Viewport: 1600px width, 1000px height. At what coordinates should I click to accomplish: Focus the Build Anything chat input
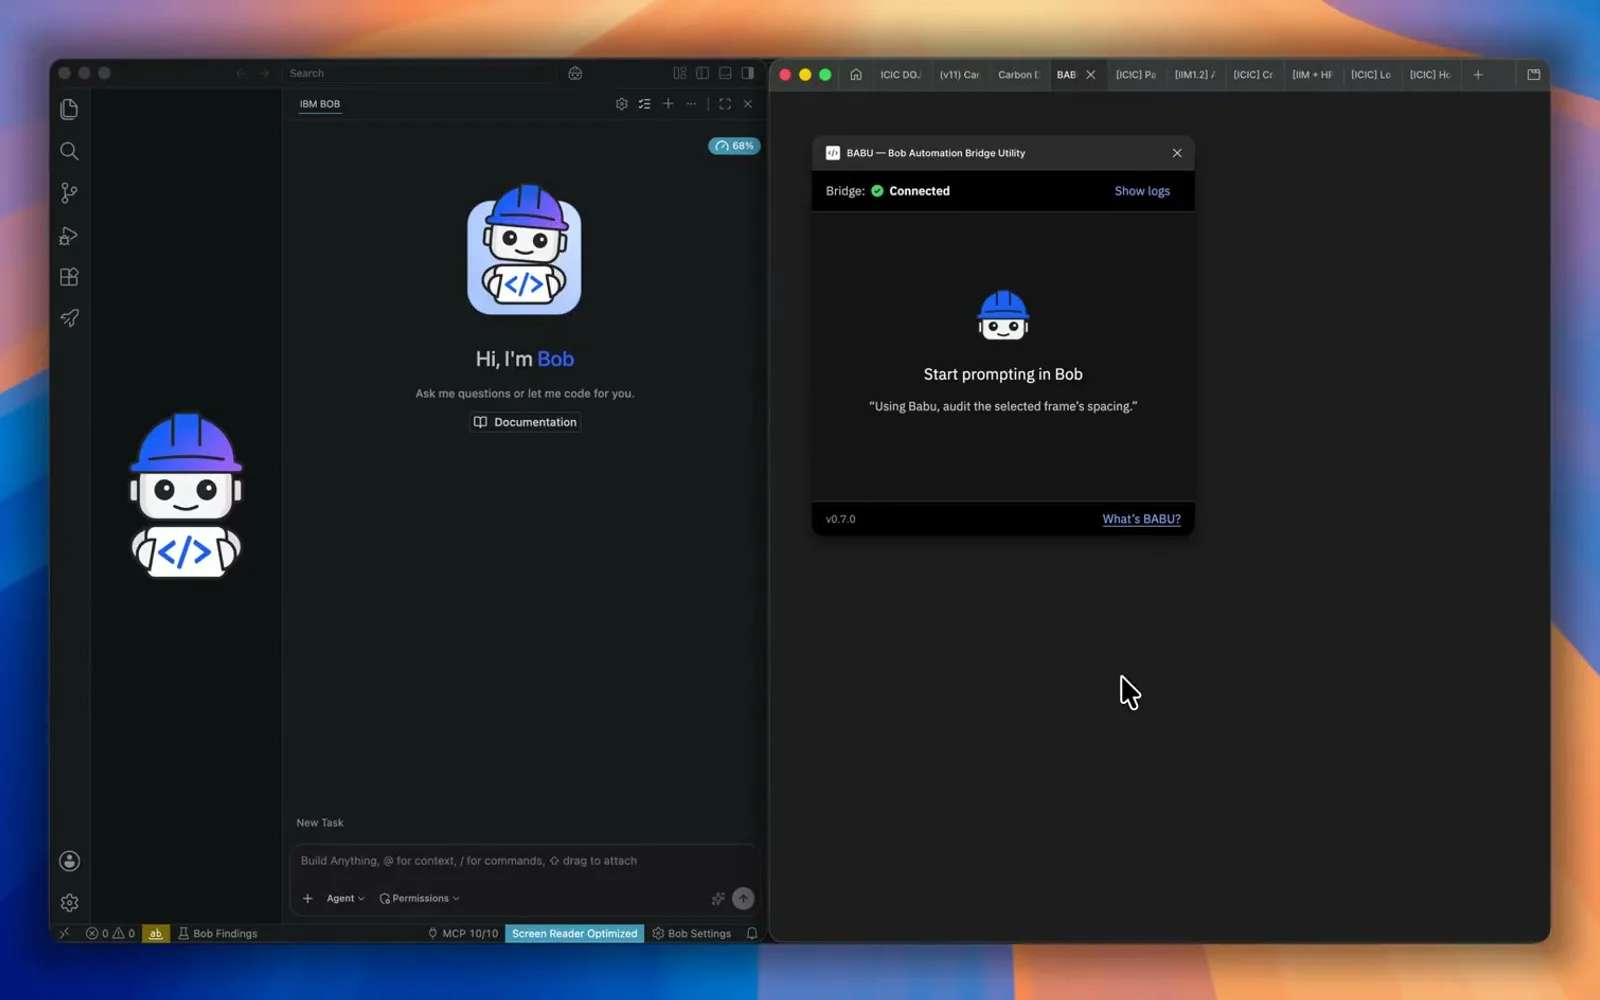coord(525,861)
